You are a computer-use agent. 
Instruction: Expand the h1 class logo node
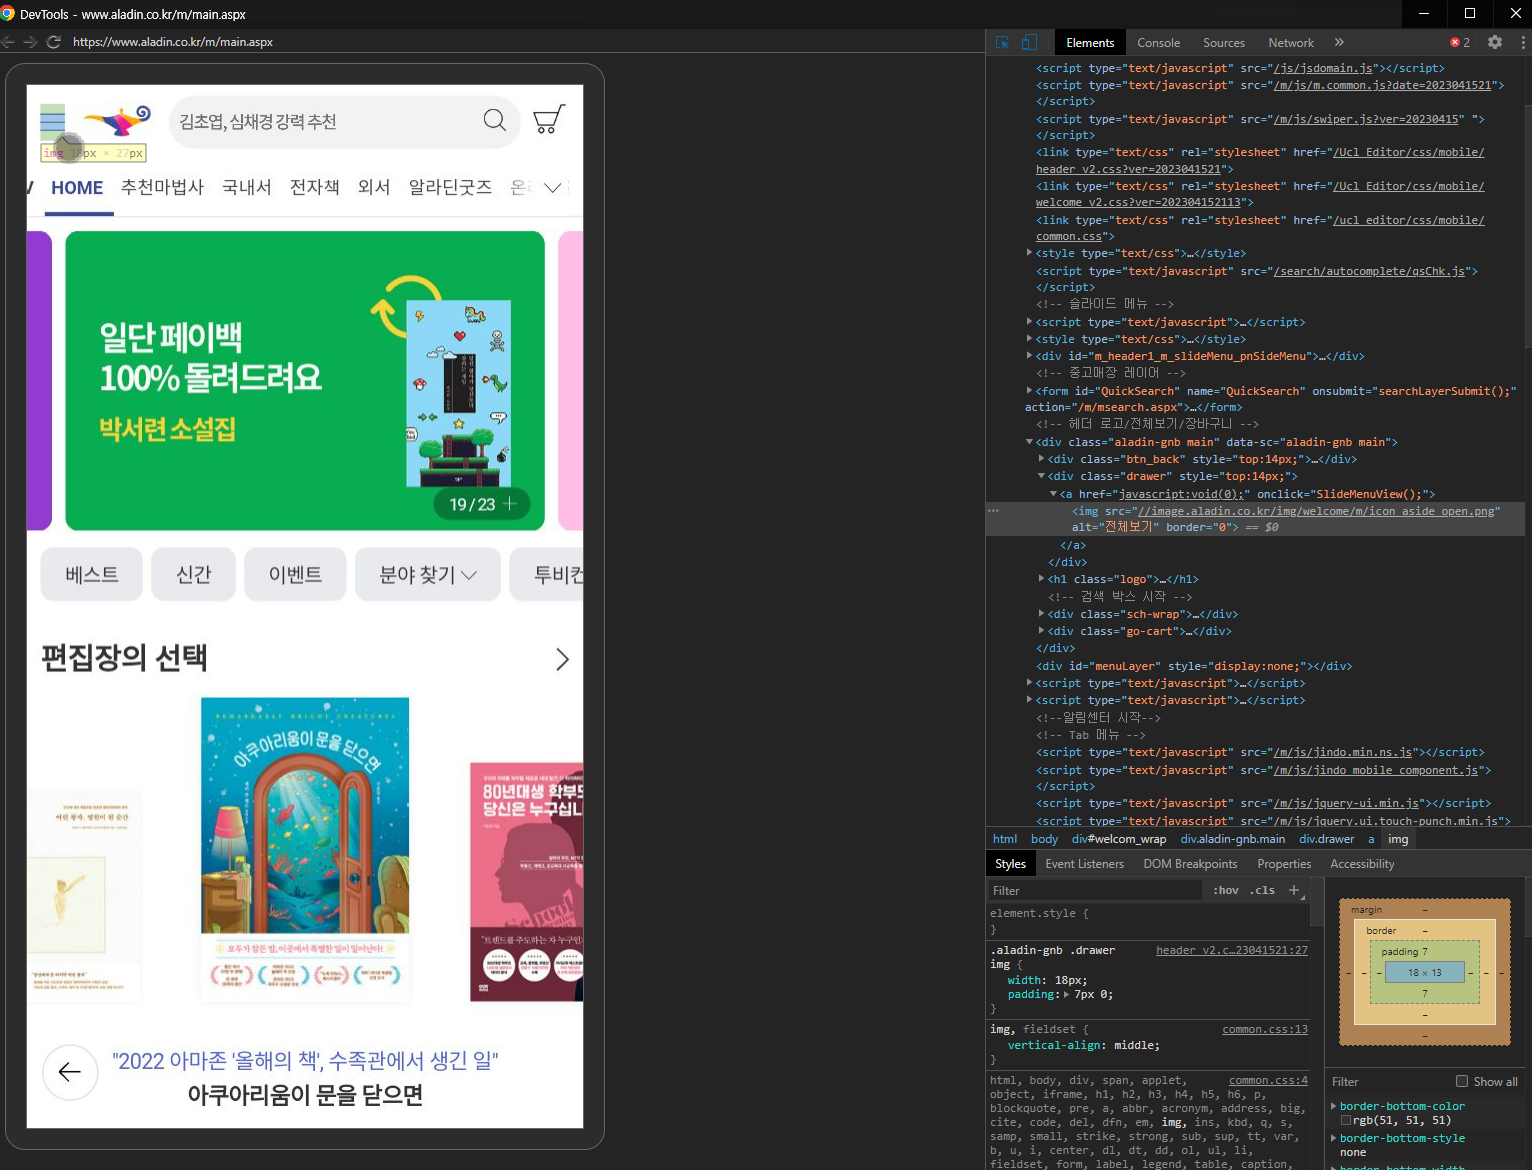tap(1041, 578)
